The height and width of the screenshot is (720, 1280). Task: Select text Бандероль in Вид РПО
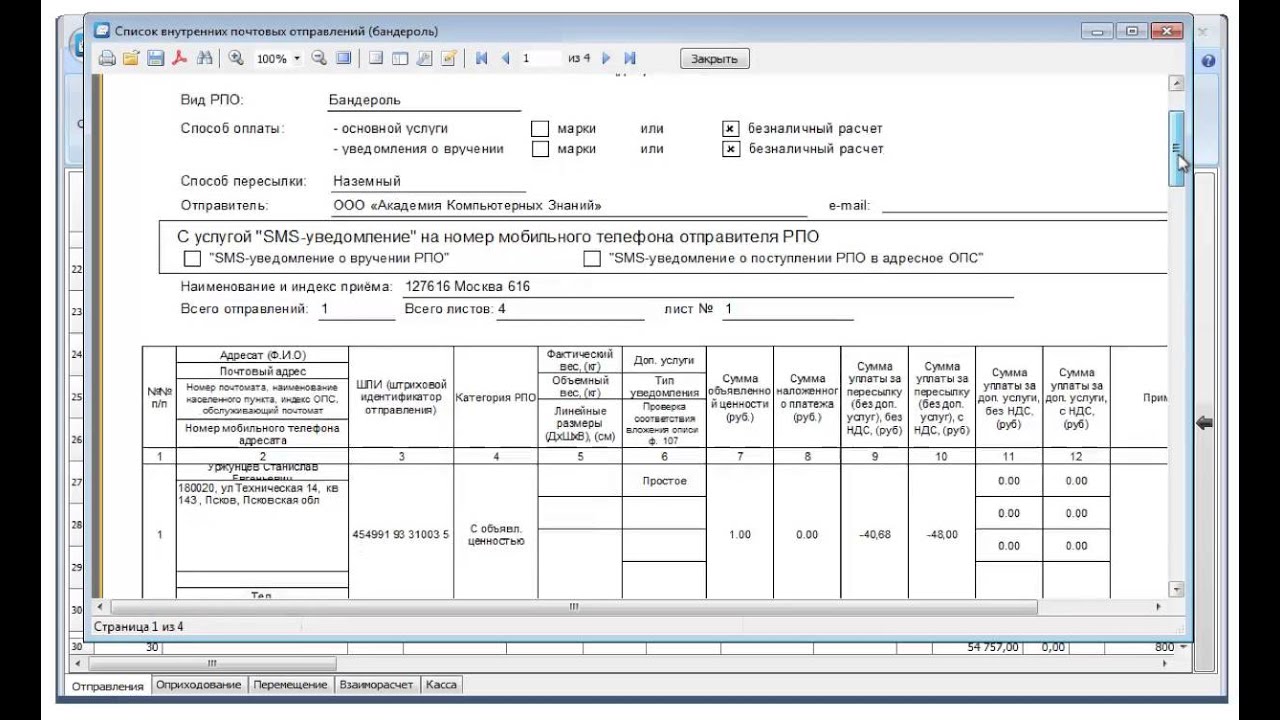tap(364, 100)
